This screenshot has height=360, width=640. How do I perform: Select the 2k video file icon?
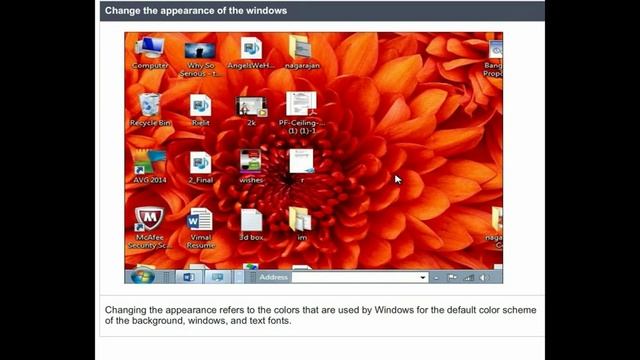[x=251, y=110]
